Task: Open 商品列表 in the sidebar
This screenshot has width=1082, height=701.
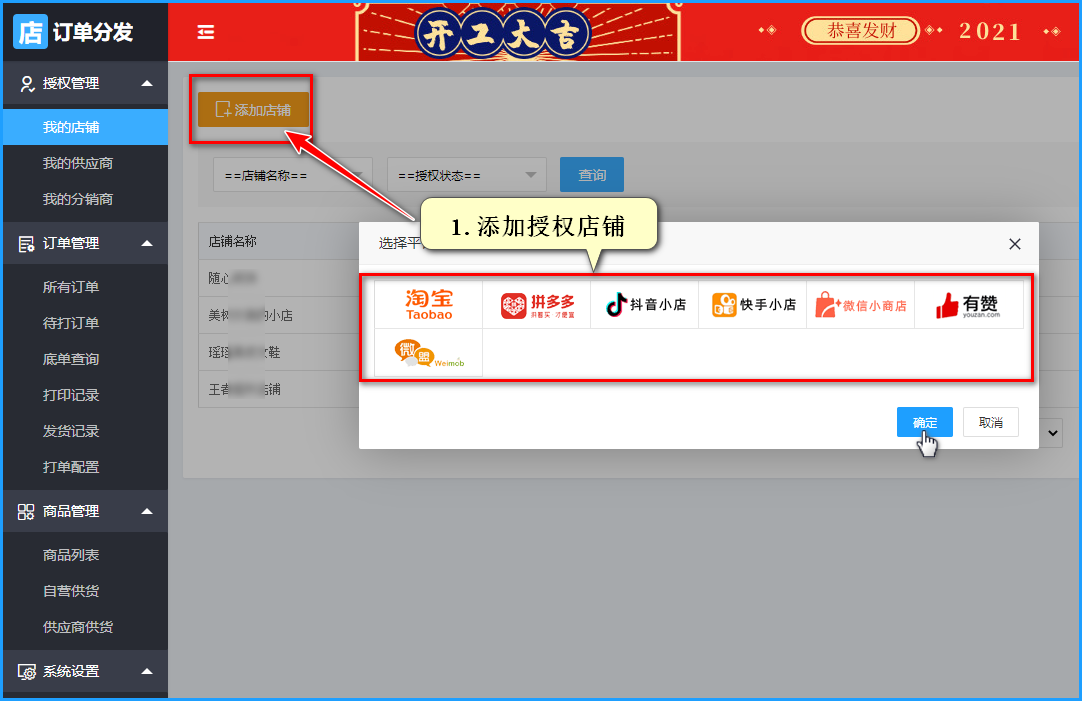Action: tap(70, 555)
